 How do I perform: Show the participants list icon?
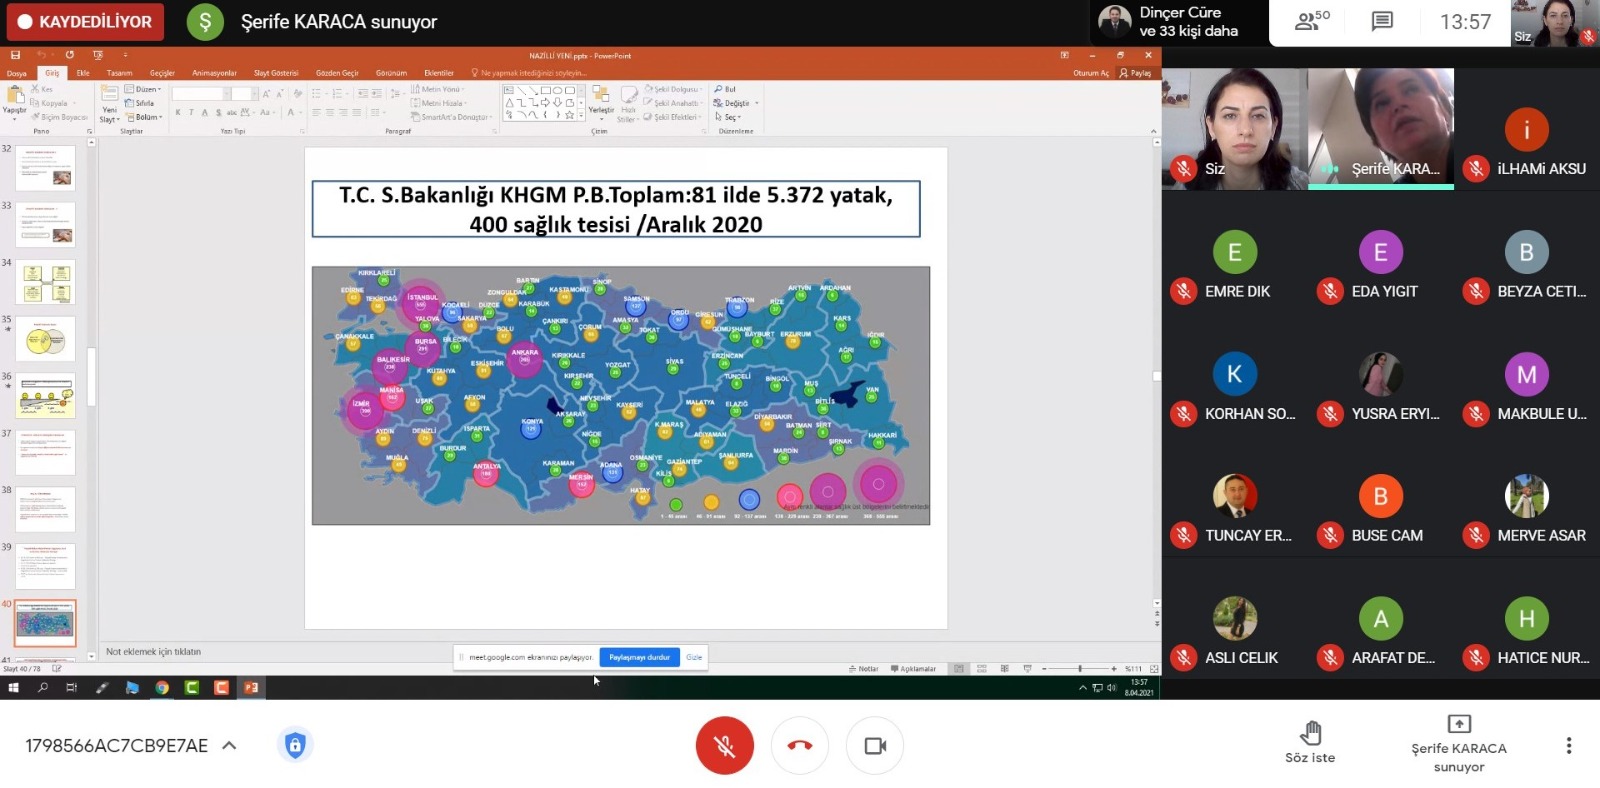click(x=1312, y=21)
